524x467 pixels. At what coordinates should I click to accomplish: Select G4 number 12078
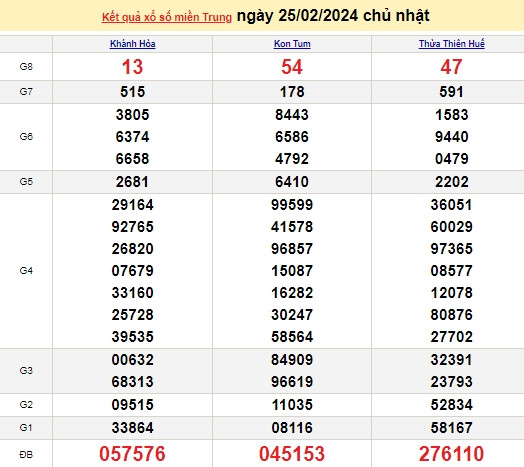pyautogui.click(x=451, y=293)
